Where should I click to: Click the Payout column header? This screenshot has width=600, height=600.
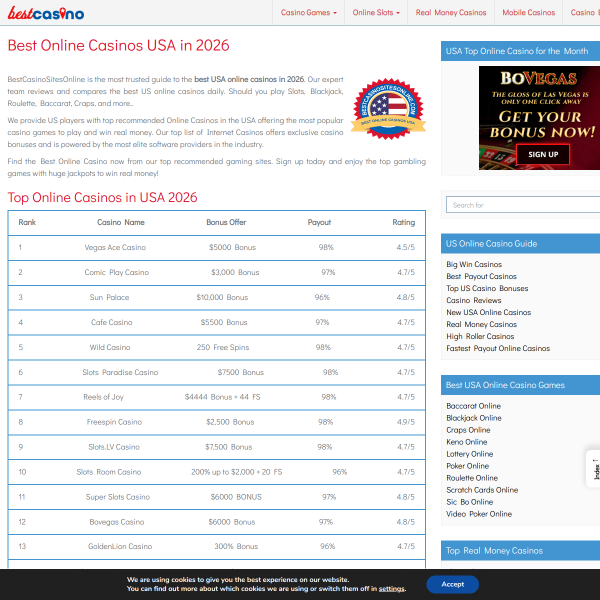pos(319,223)
